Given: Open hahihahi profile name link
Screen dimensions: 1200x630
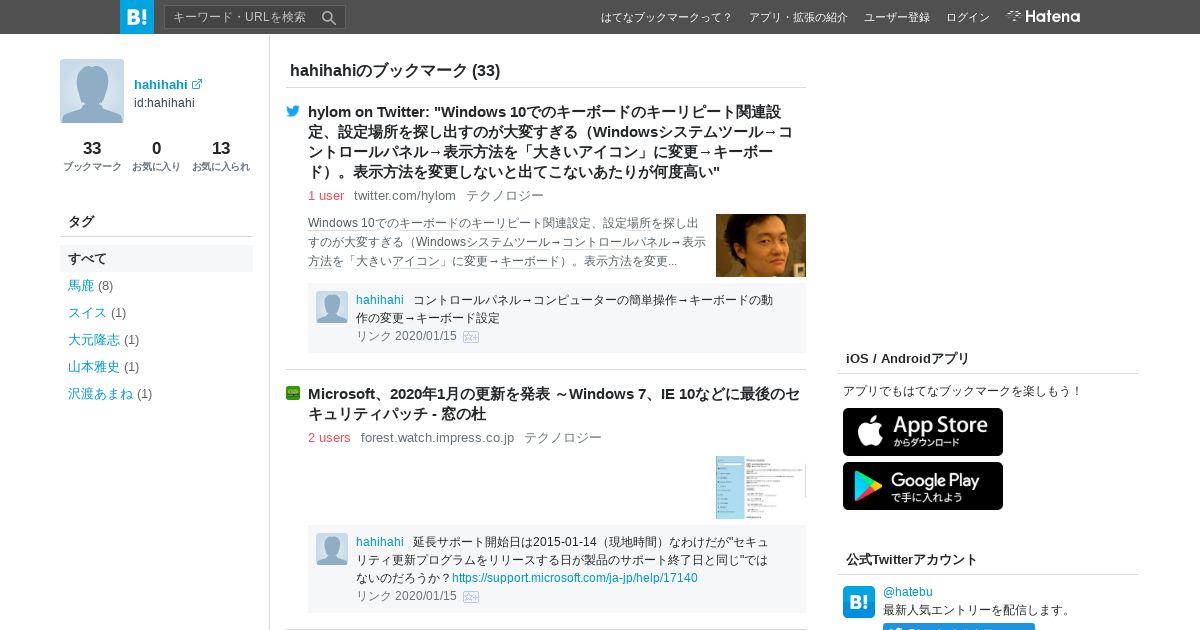Looking at the screenshot, I should [x=161, y=85].
